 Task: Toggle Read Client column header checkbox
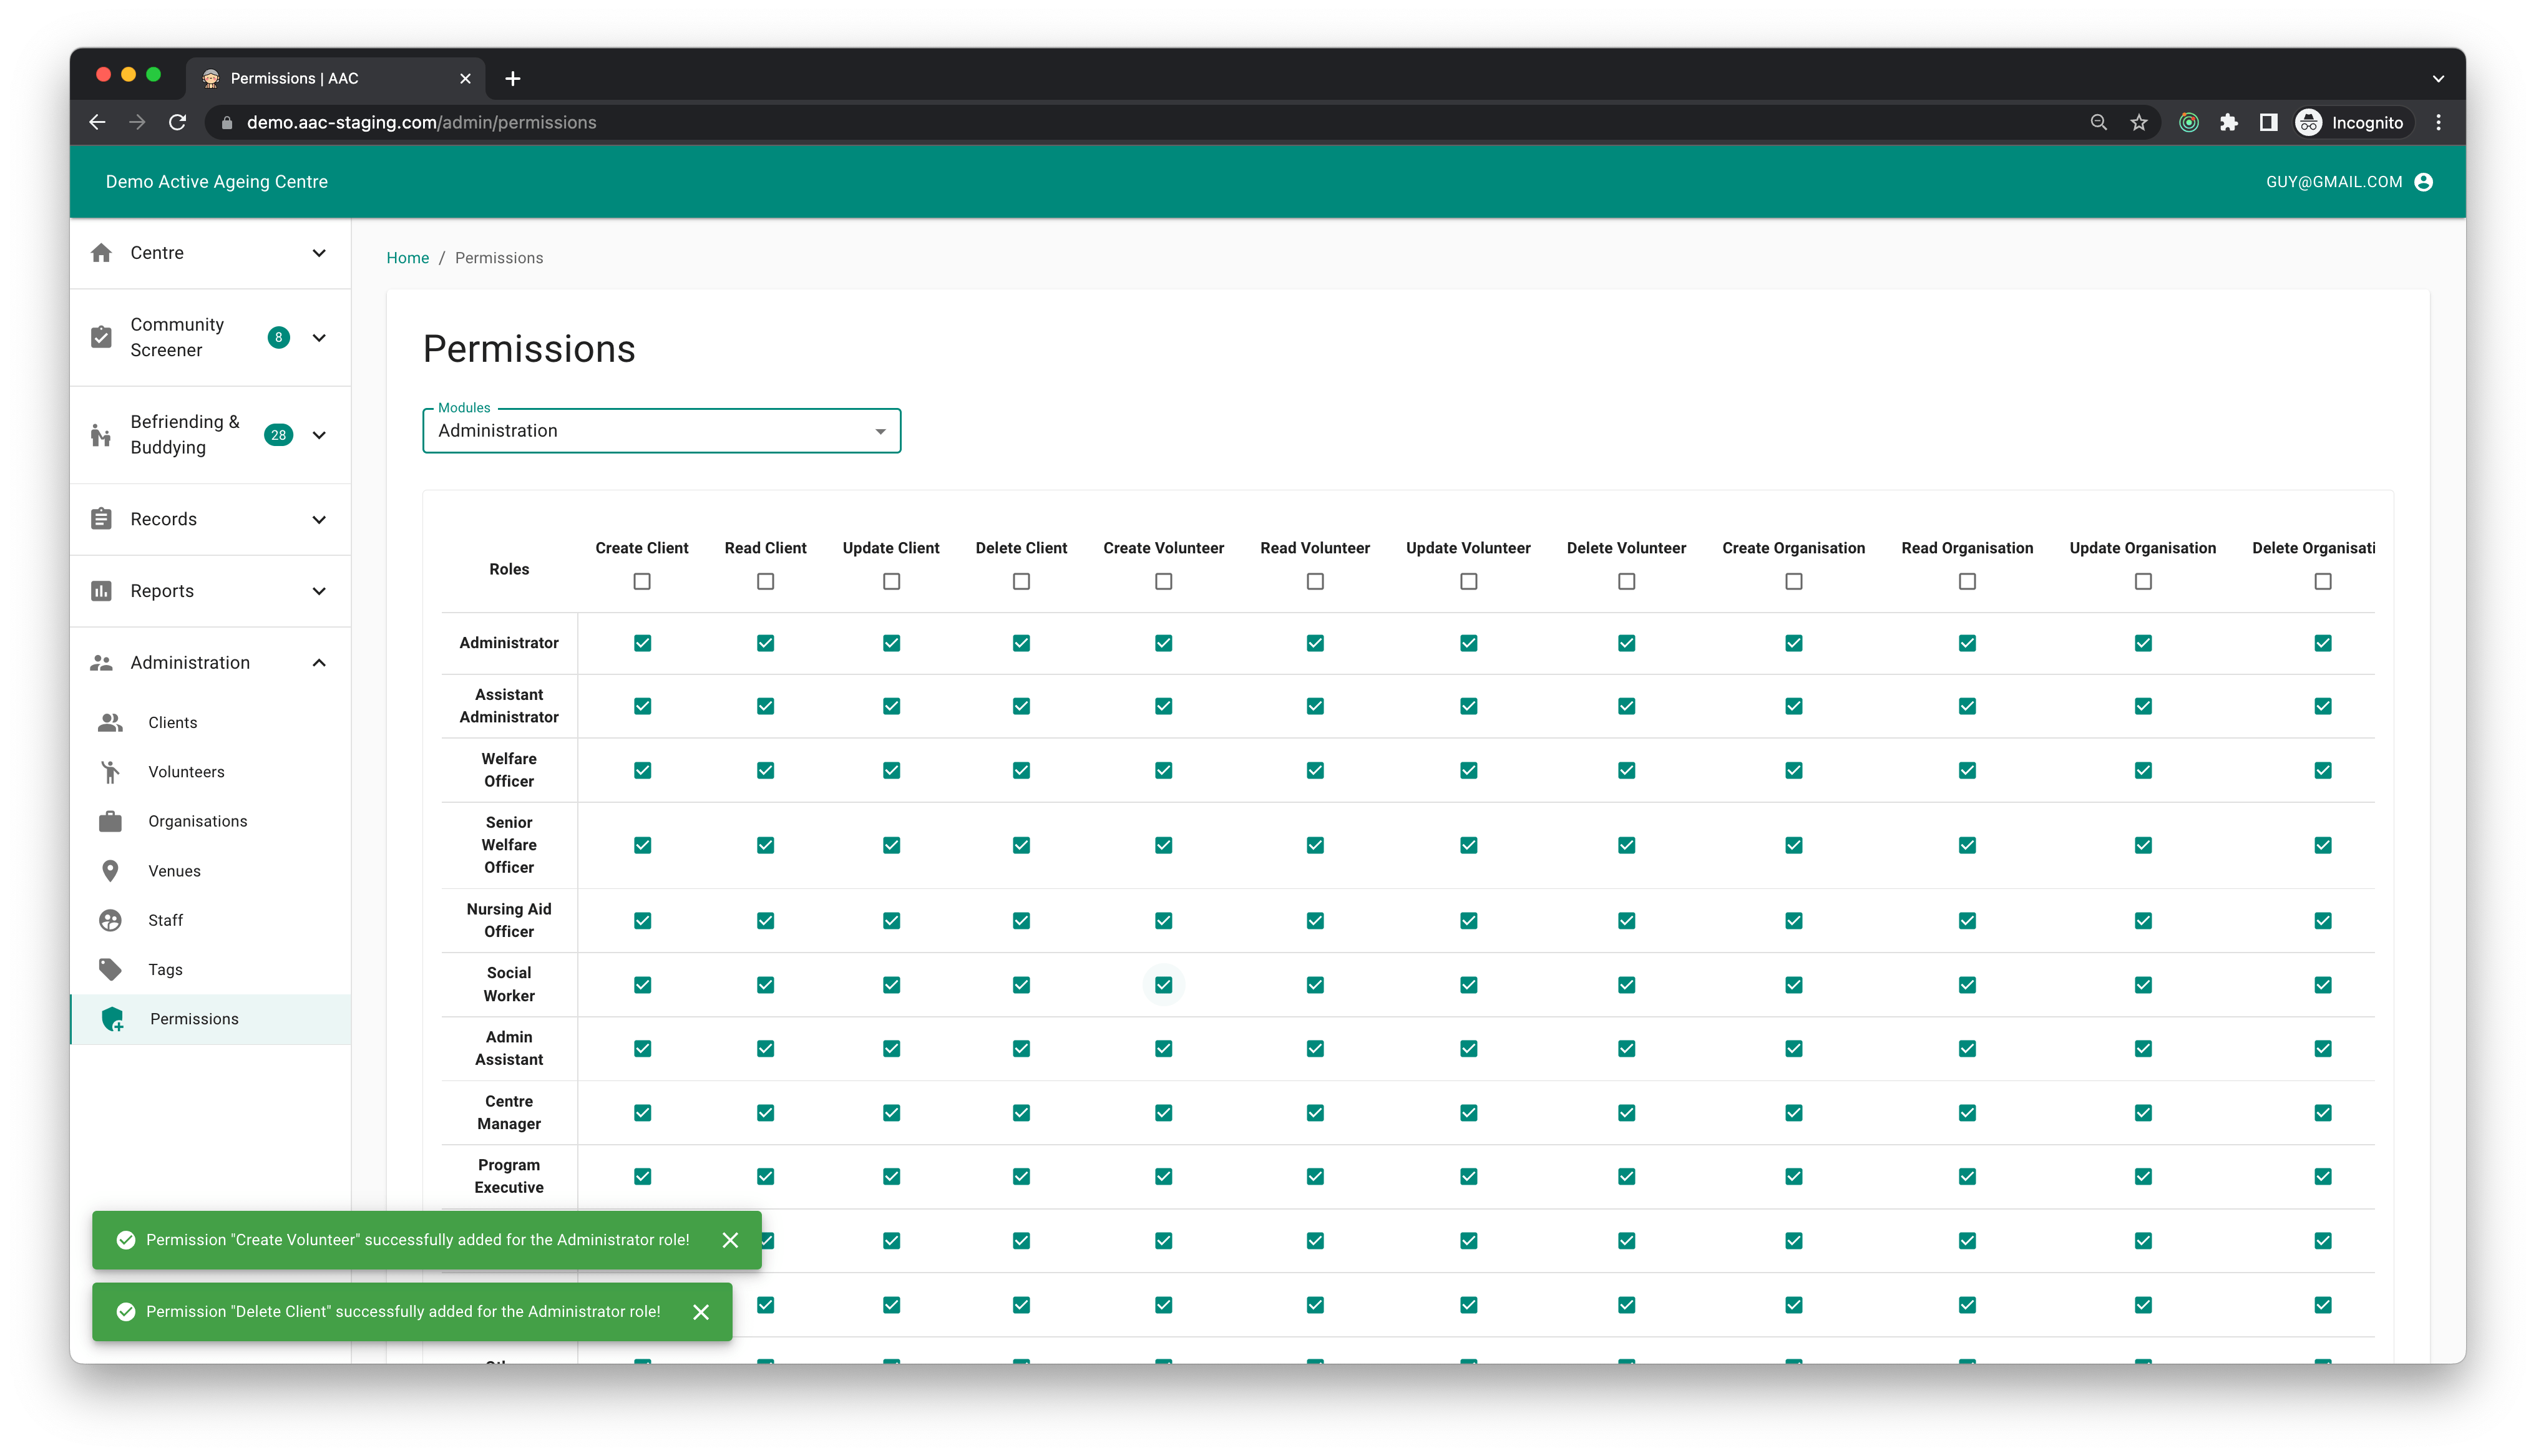pyautogui.click(x=765, y=581)
